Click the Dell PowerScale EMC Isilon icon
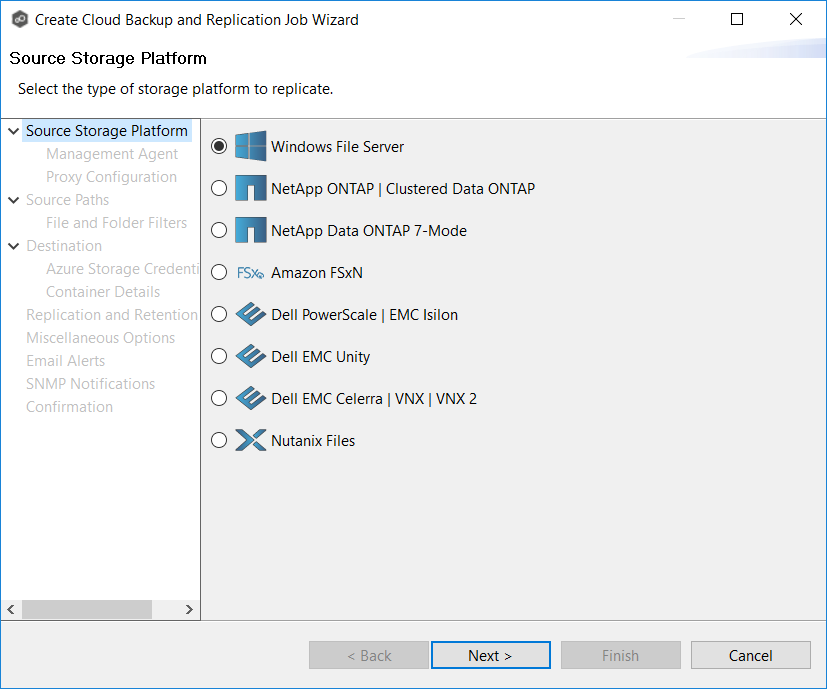 (249, 313)
